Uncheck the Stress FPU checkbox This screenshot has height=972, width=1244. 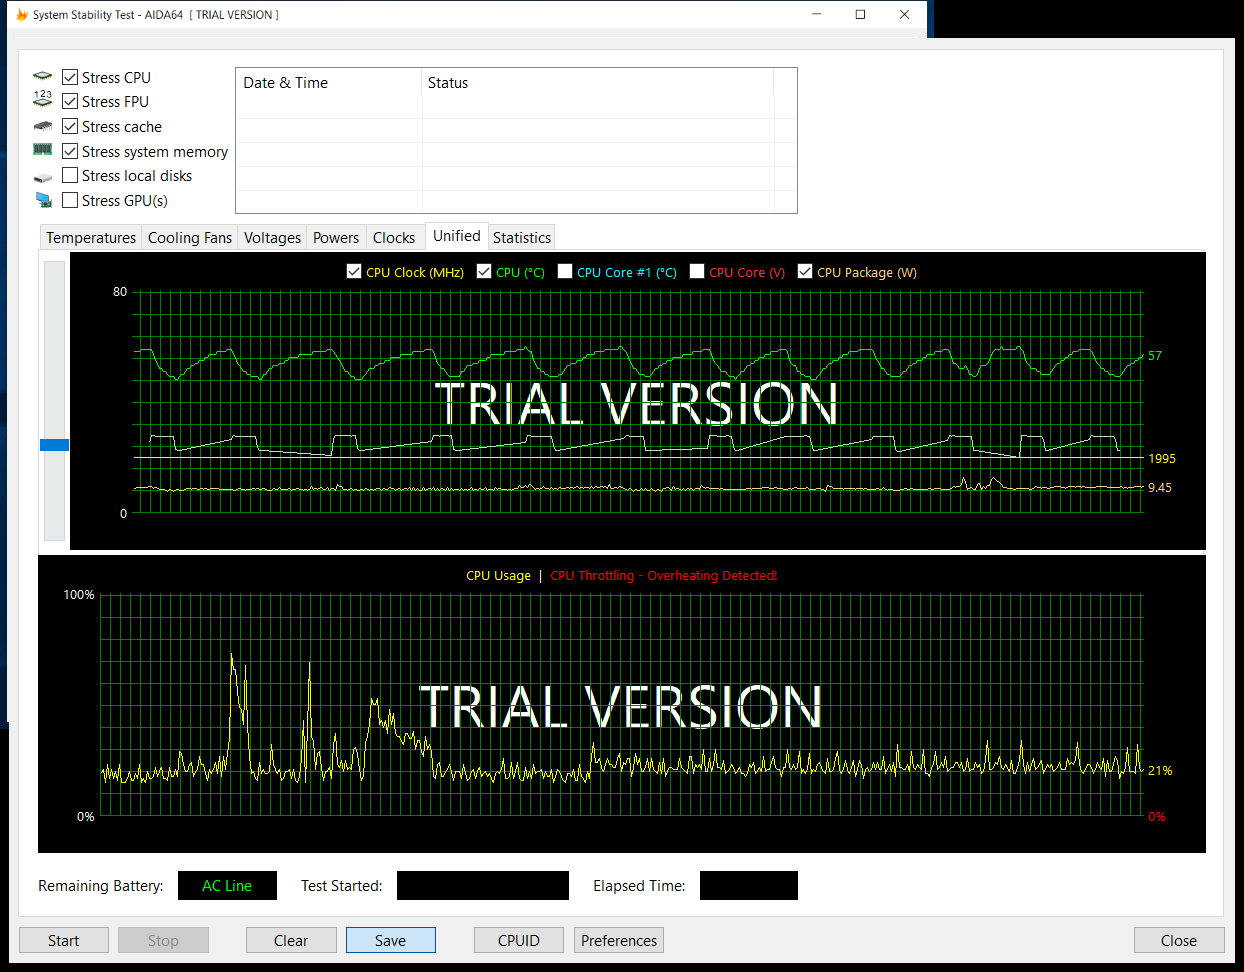(x=70, y=101)
